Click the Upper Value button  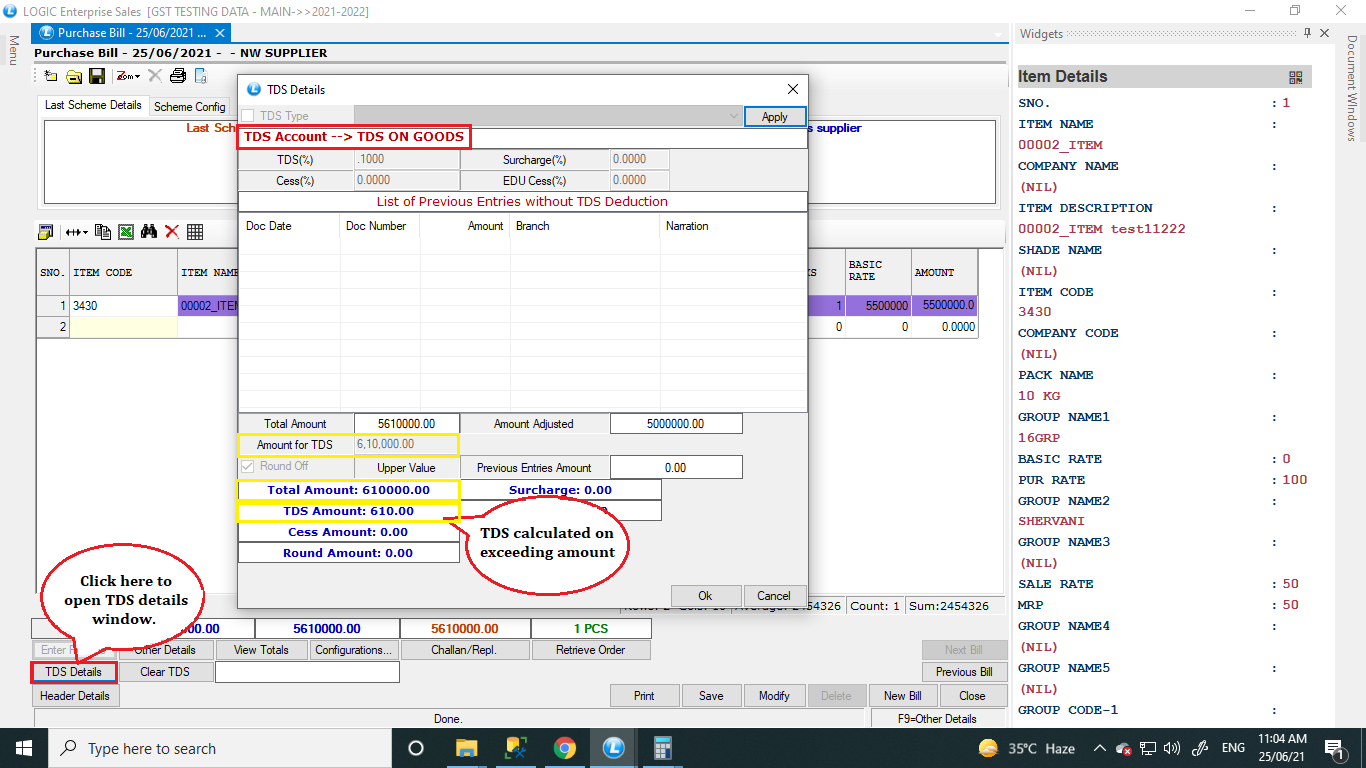(x=406, y=468)
